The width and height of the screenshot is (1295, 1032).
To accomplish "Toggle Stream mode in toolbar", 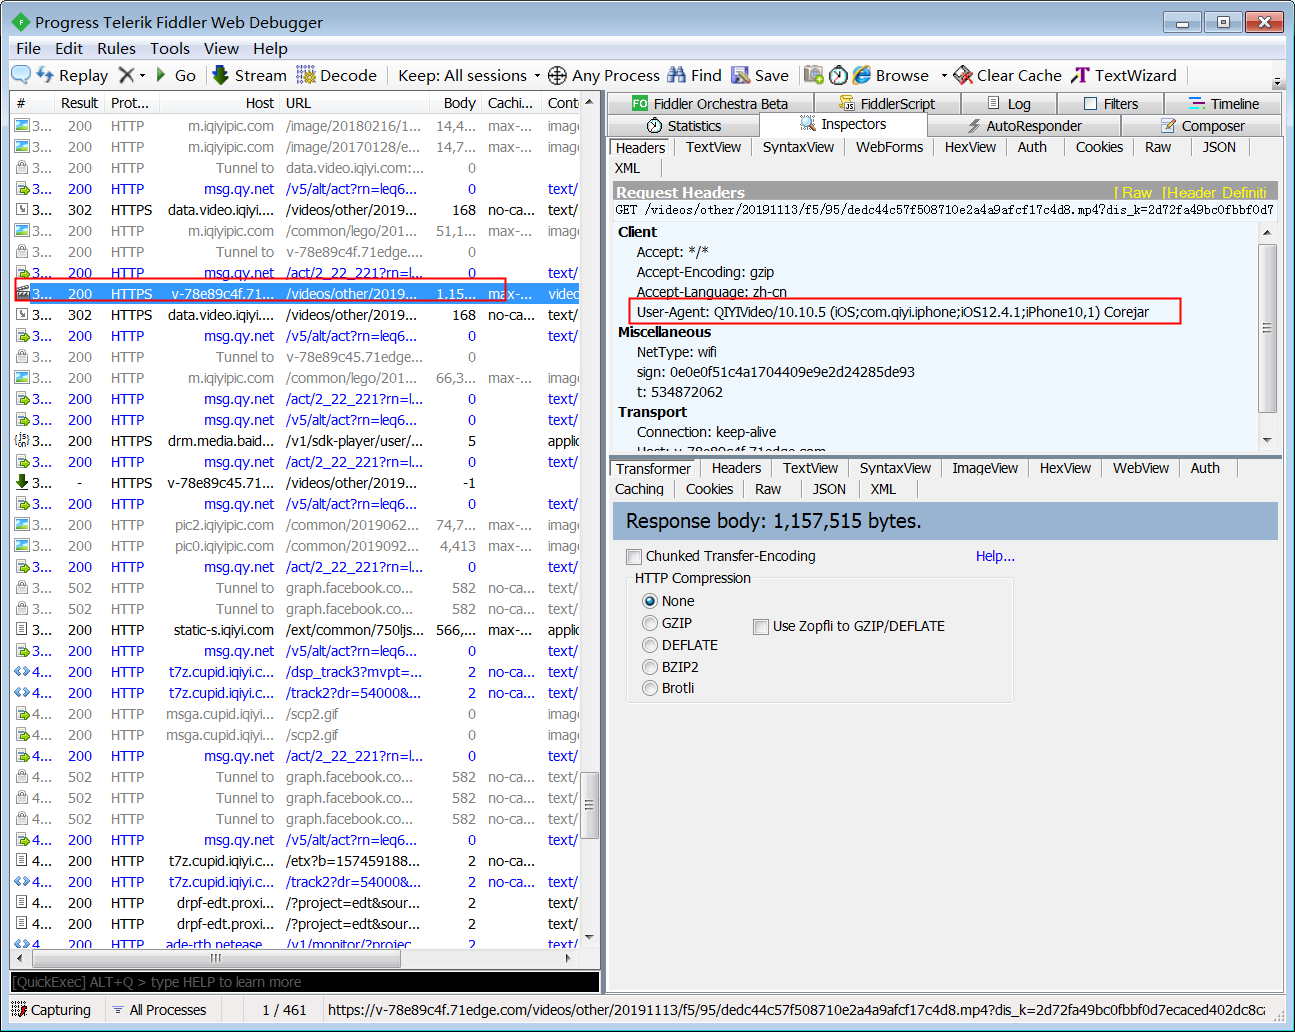I will click(x=249, y=75).
